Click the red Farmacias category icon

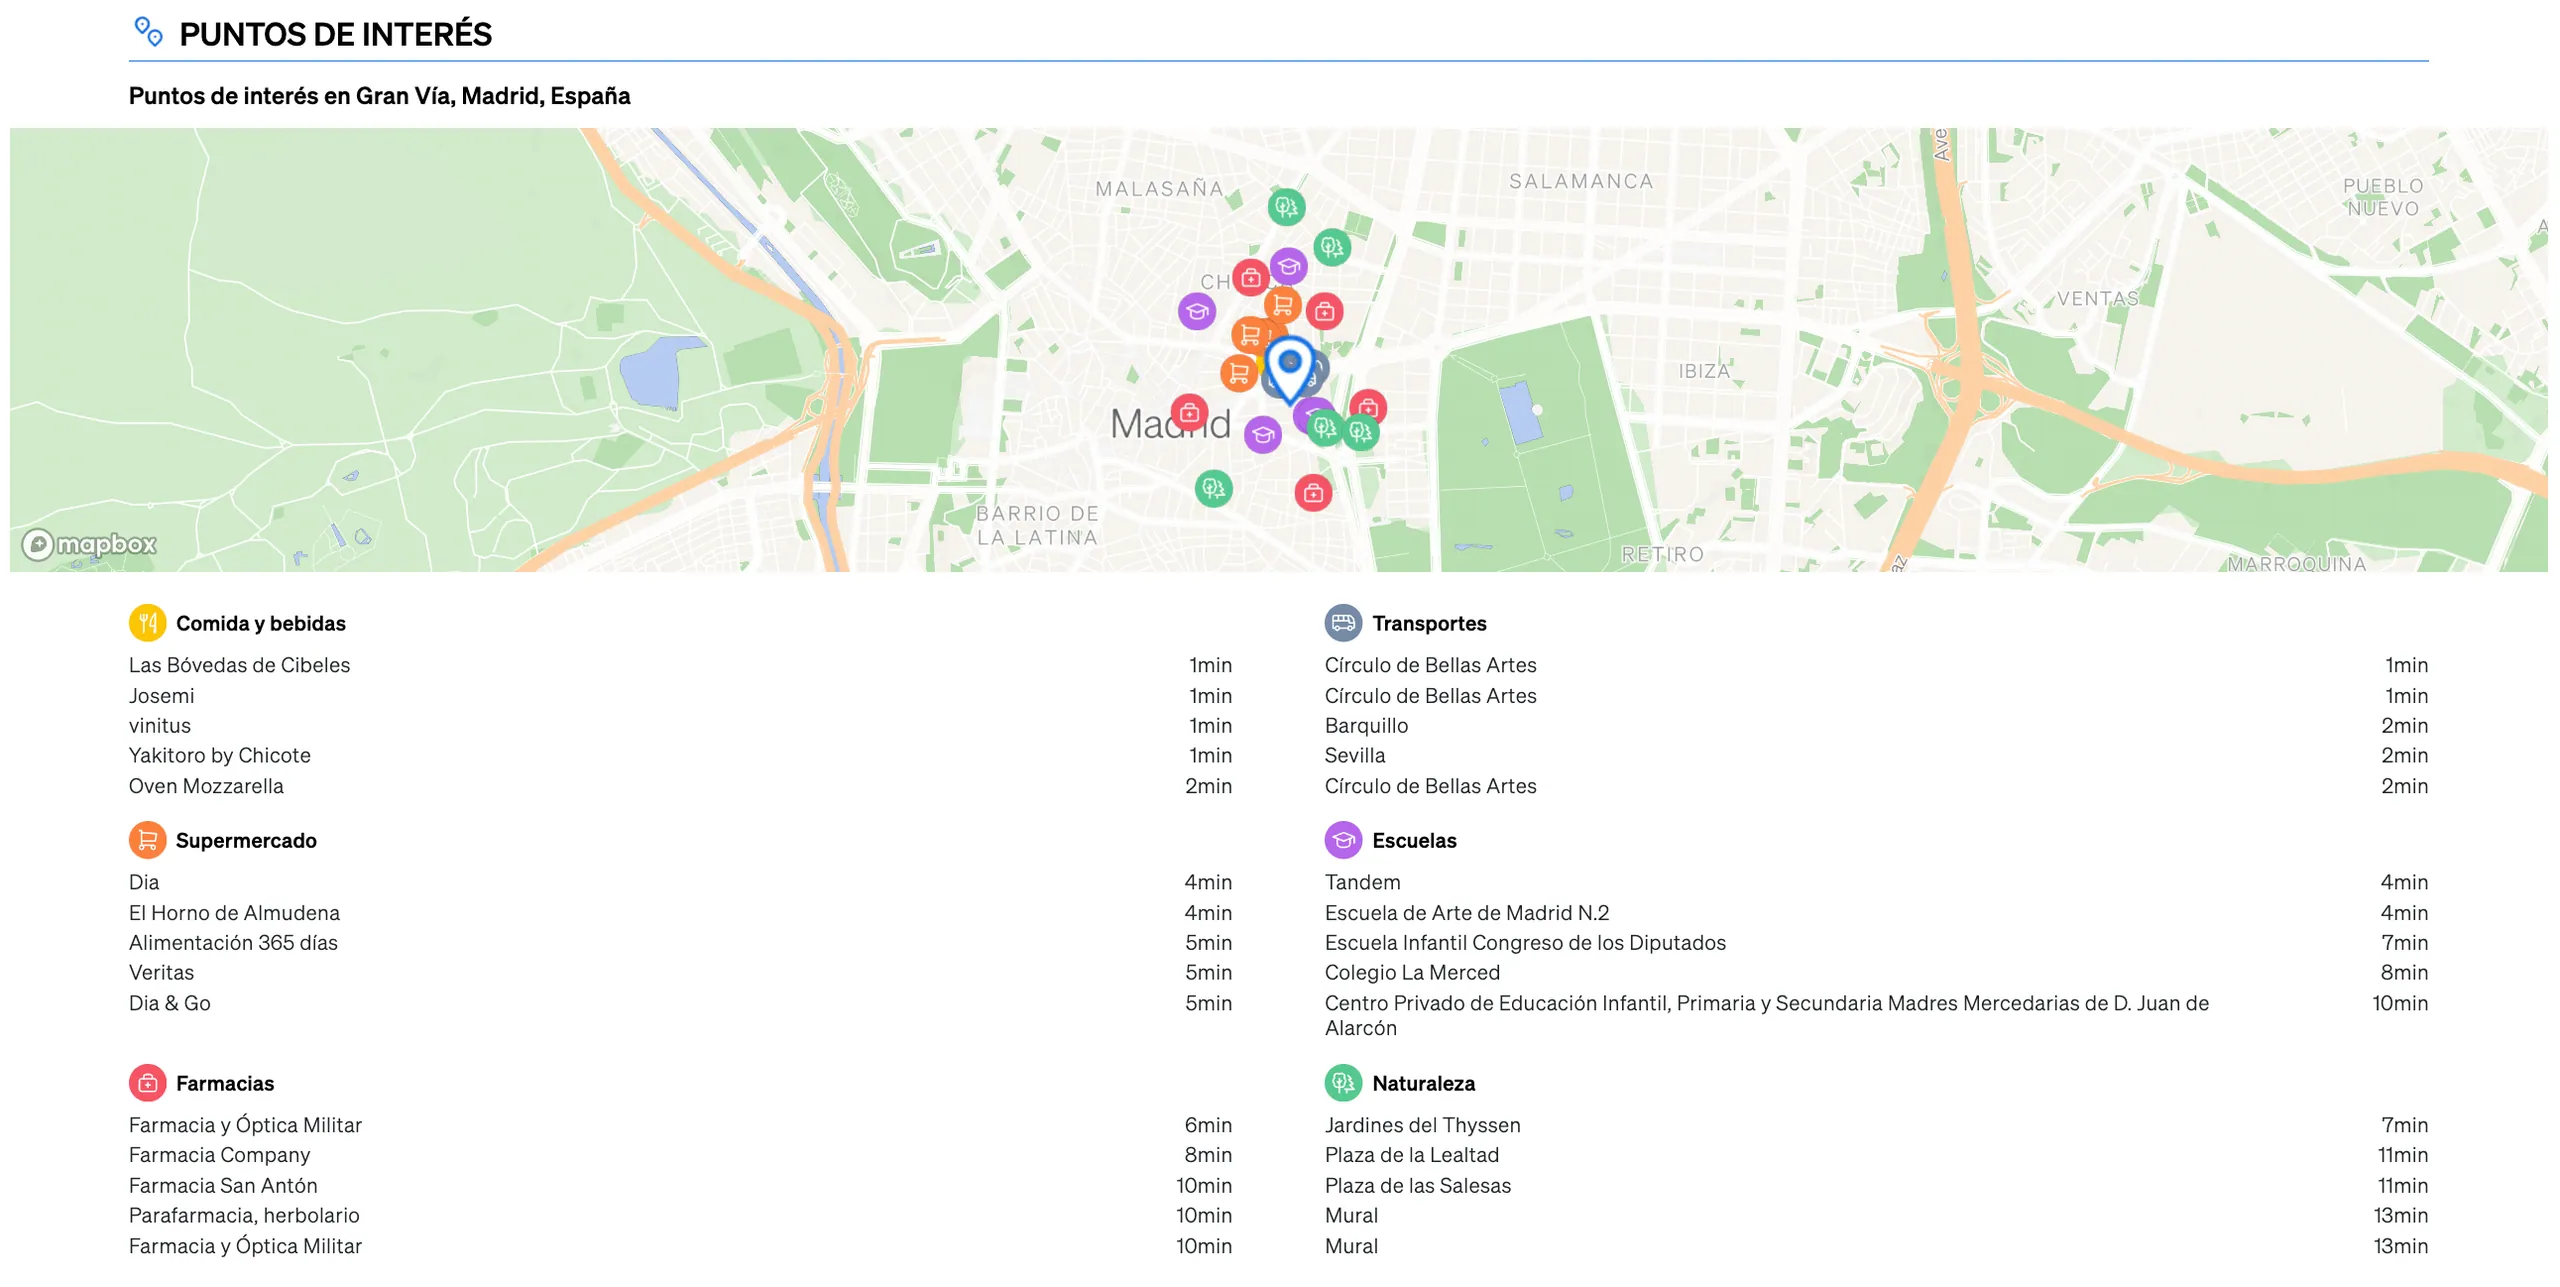point(147,1083)
